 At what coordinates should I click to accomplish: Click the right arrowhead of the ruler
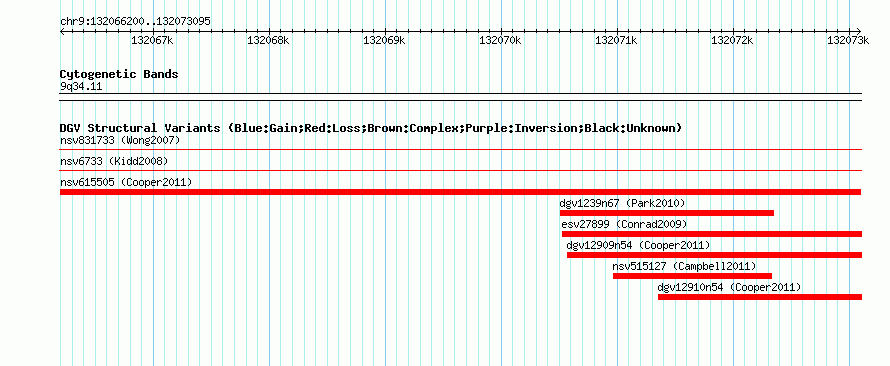(858, 31)
